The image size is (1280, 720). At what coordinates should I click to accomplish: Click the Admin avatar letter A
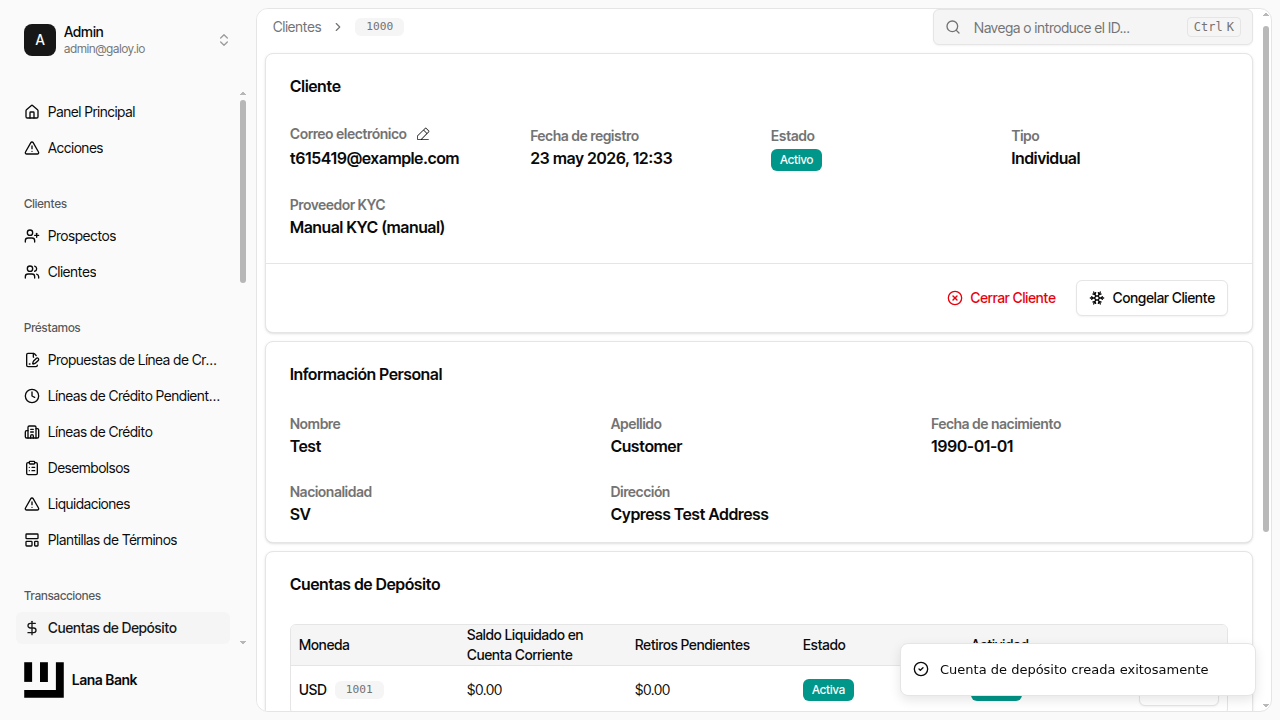(x=40, y=40)
